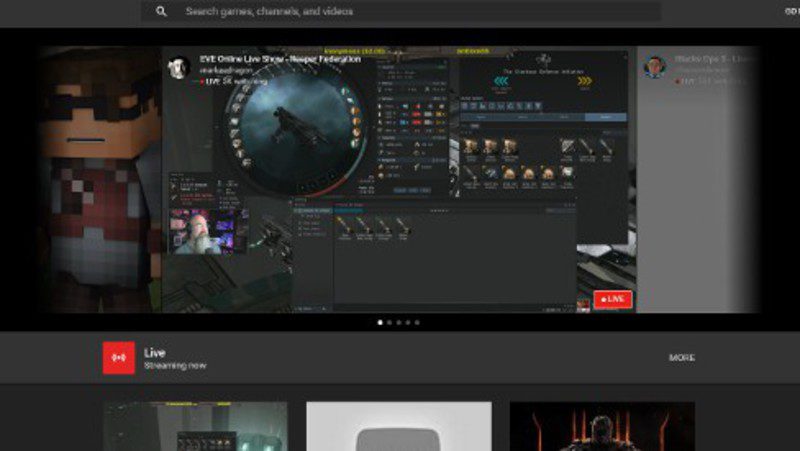Viewport: 800px width, 451px height.
Task: Click the Black Ops streamer avatar on the next slide
Action: [655, 67]
